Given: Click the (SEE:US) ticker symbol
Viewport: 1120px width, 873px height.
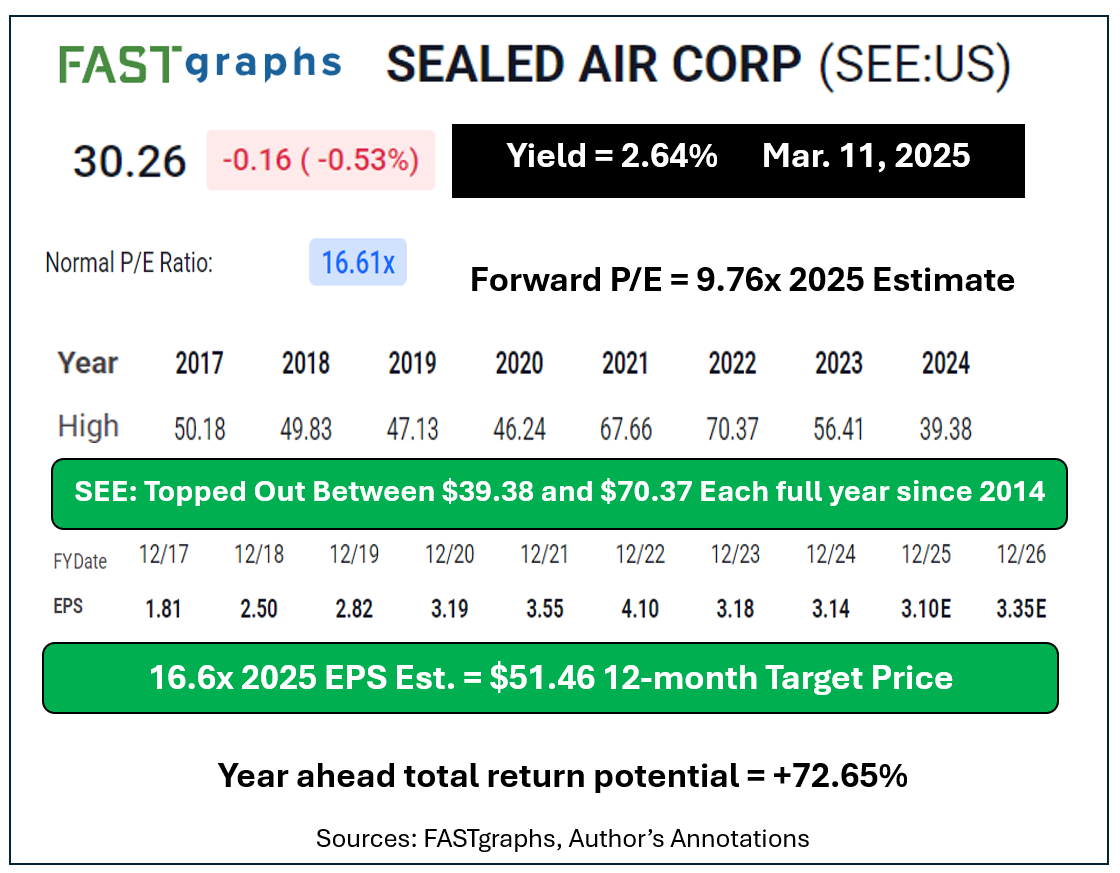Looking at the screenshot, I should coord(914,65).
